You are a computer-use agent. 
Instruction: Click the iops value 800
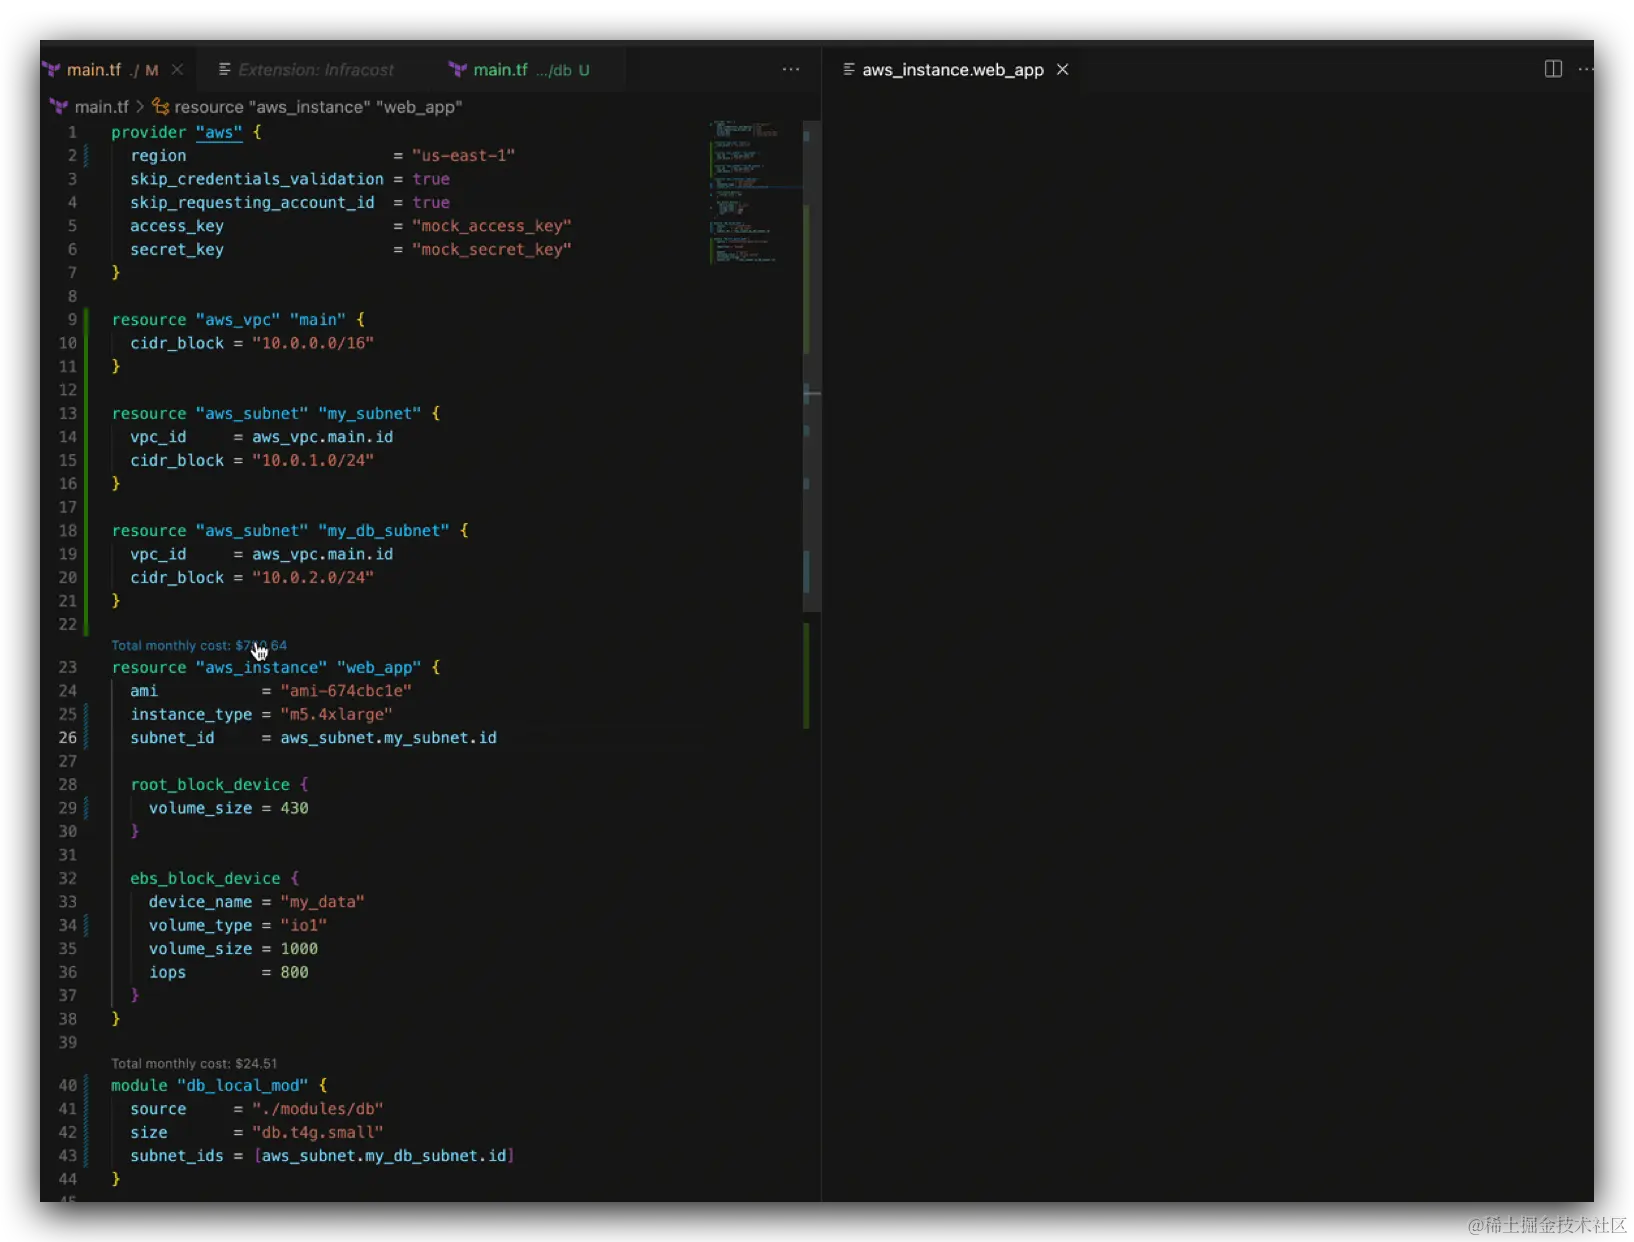pyautogui.click(x=294, y=973)
